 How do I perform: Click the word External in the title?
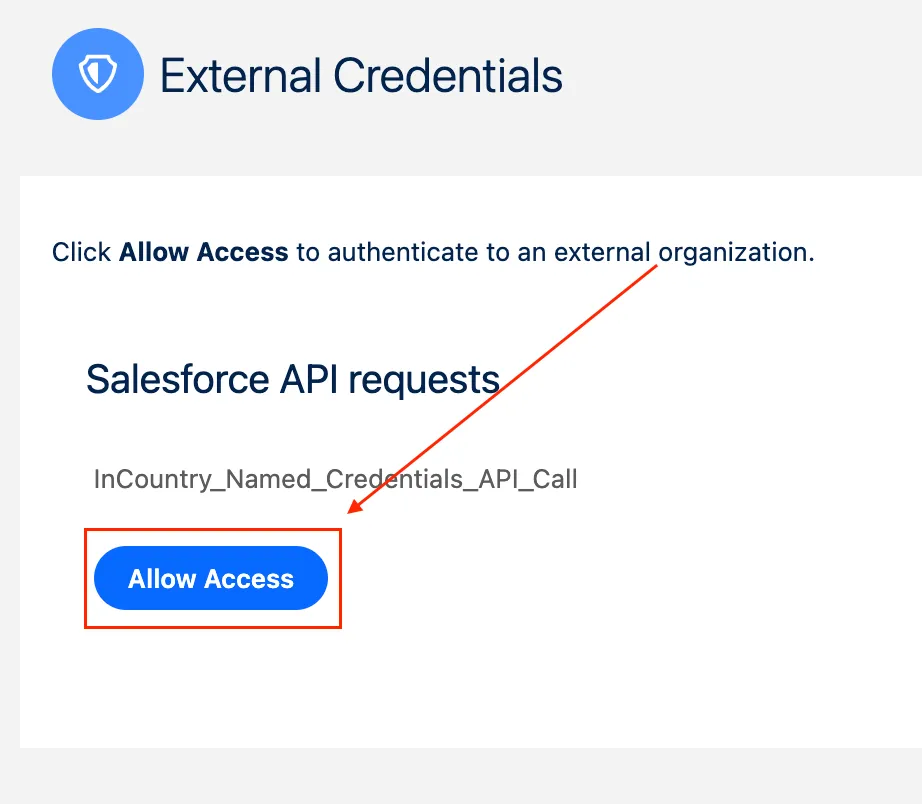click(x=239, y=77)
